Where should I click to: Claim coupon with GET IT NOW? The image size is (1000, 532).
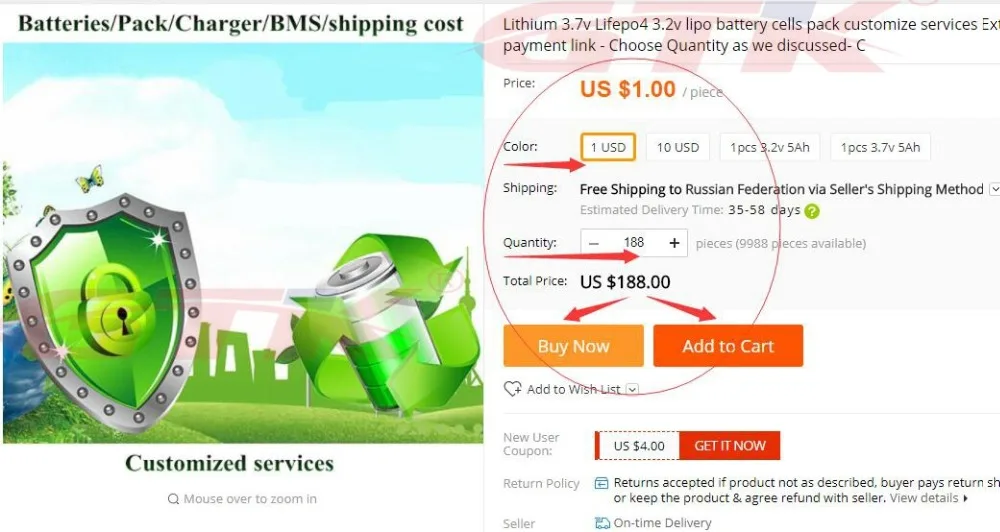pyautogui.click(x=730, y=445)
